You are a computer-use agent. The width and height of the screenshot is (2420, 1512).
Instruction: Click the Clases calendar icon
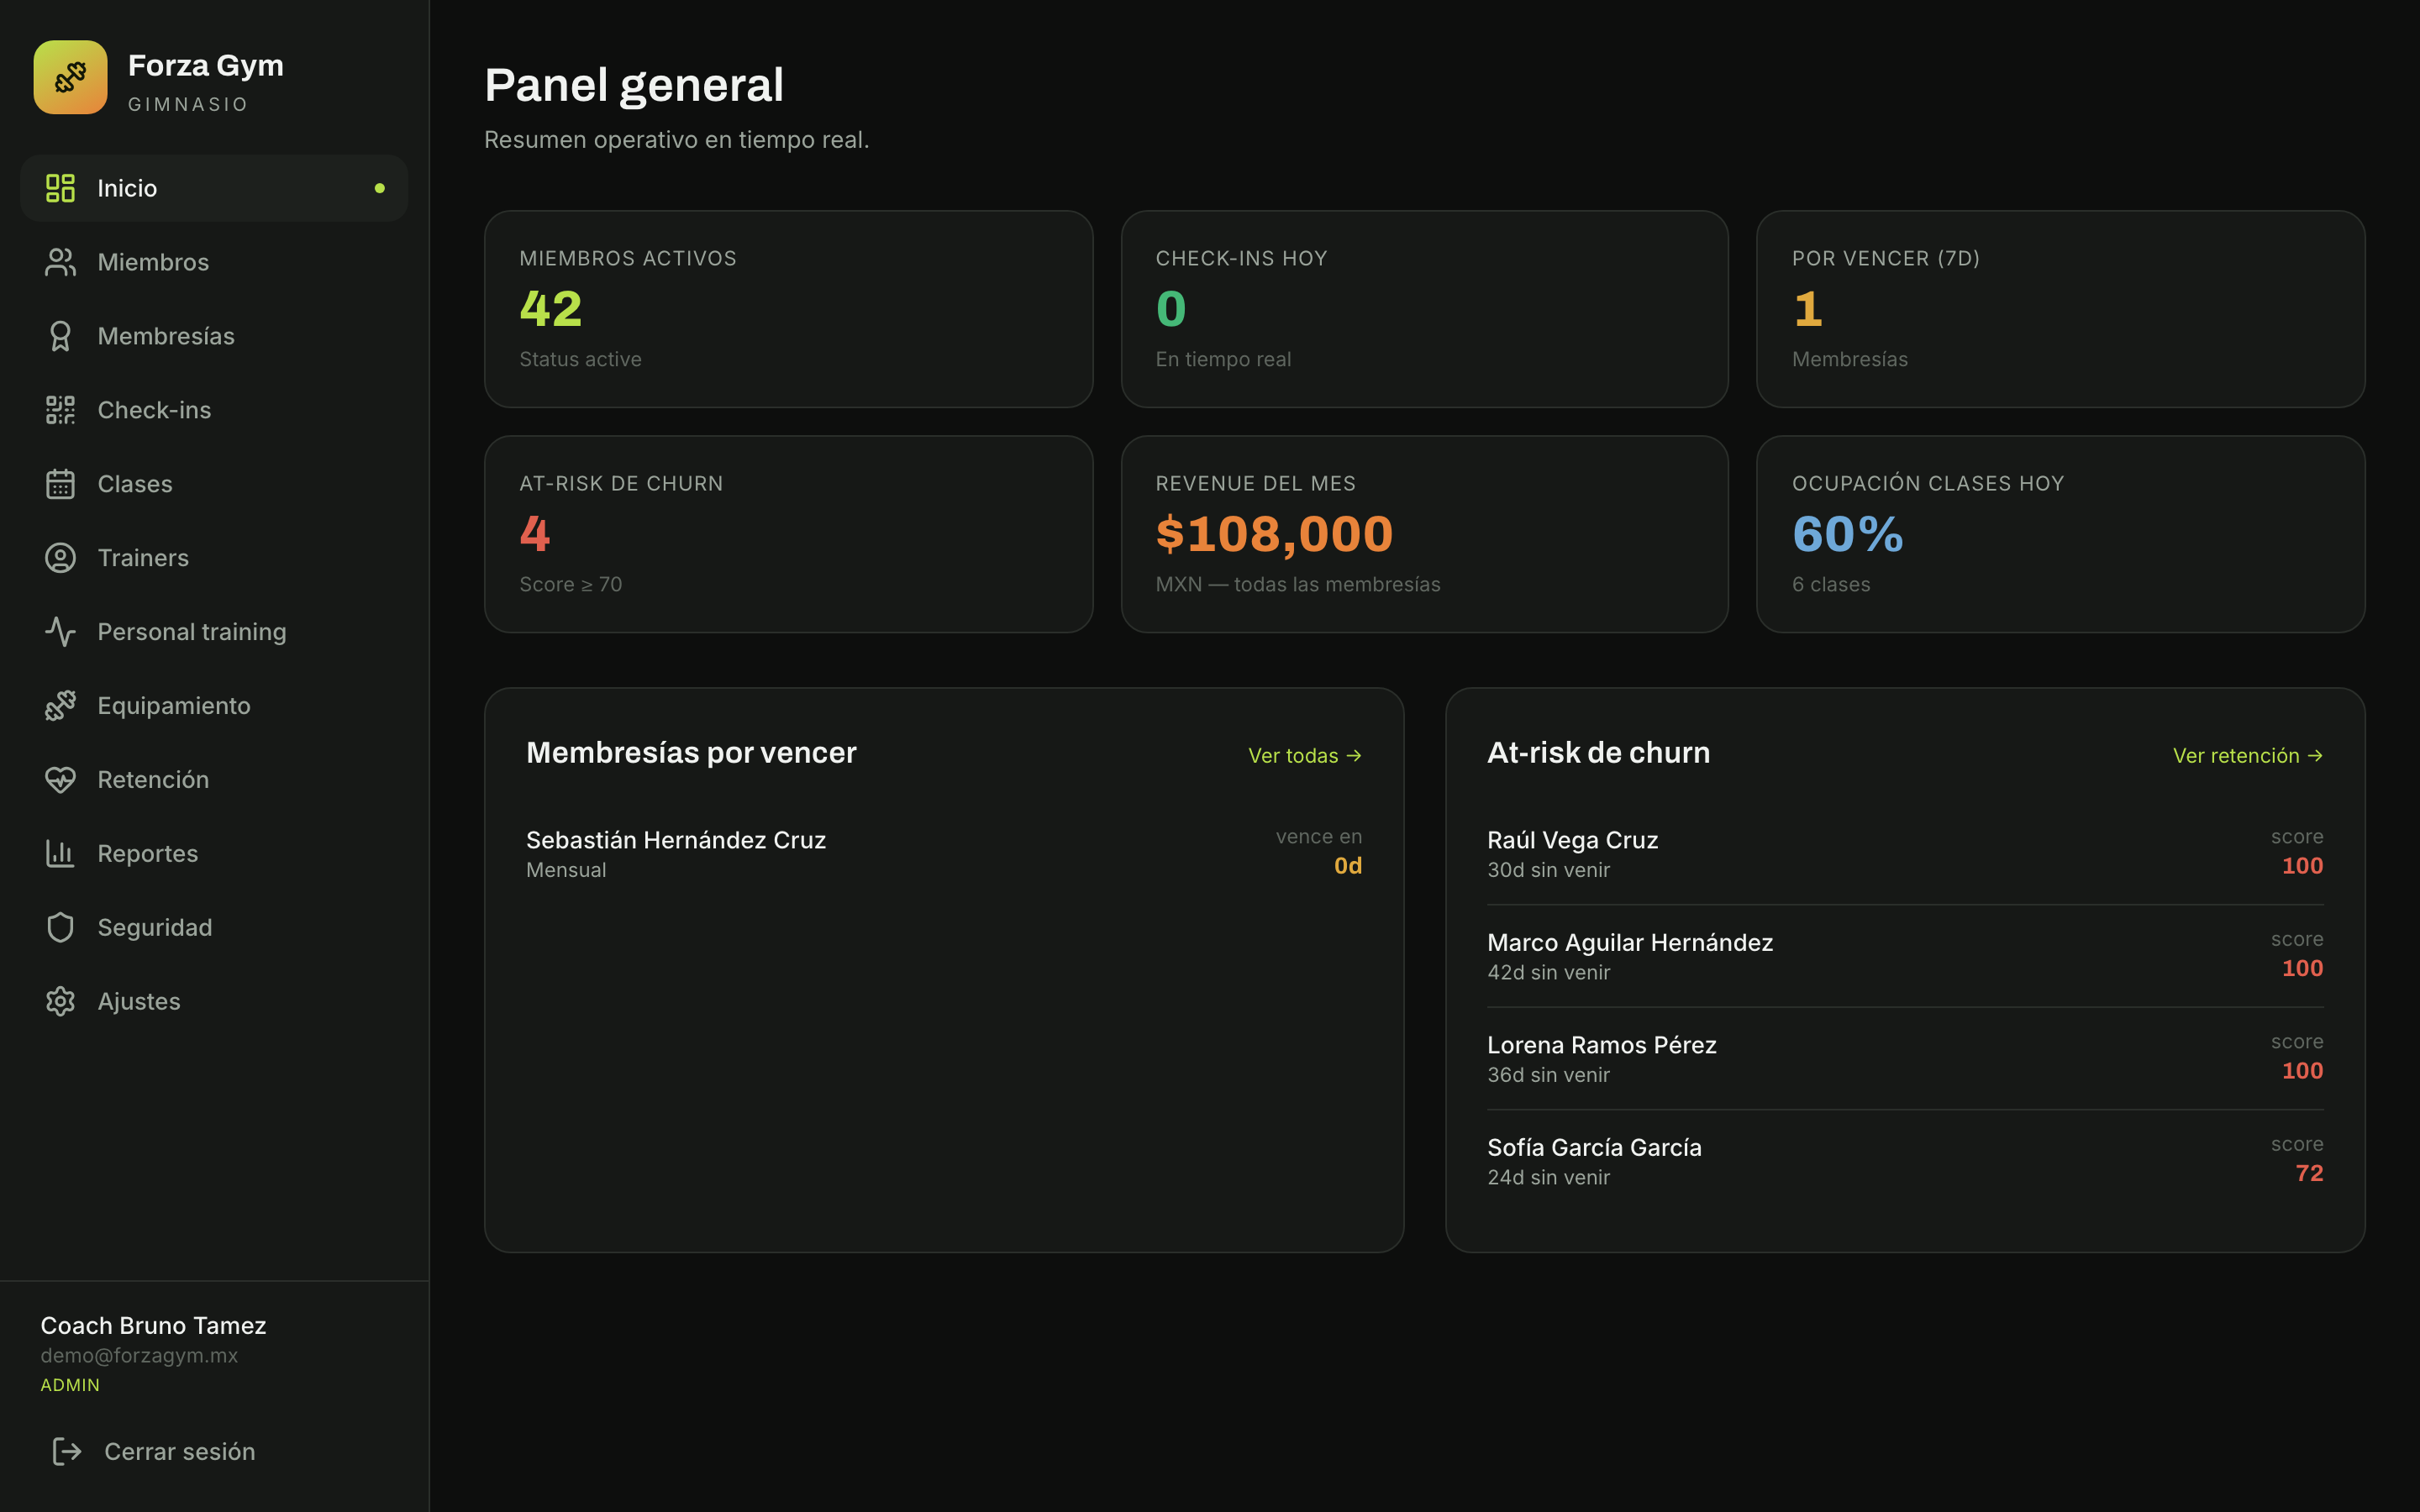[x=60, y=484]
